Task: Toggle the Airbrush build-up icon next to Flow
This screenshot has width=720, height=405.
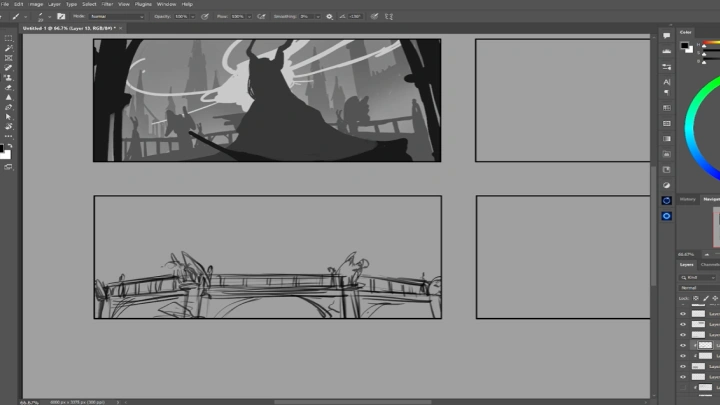Action: (x=261, y=17)
